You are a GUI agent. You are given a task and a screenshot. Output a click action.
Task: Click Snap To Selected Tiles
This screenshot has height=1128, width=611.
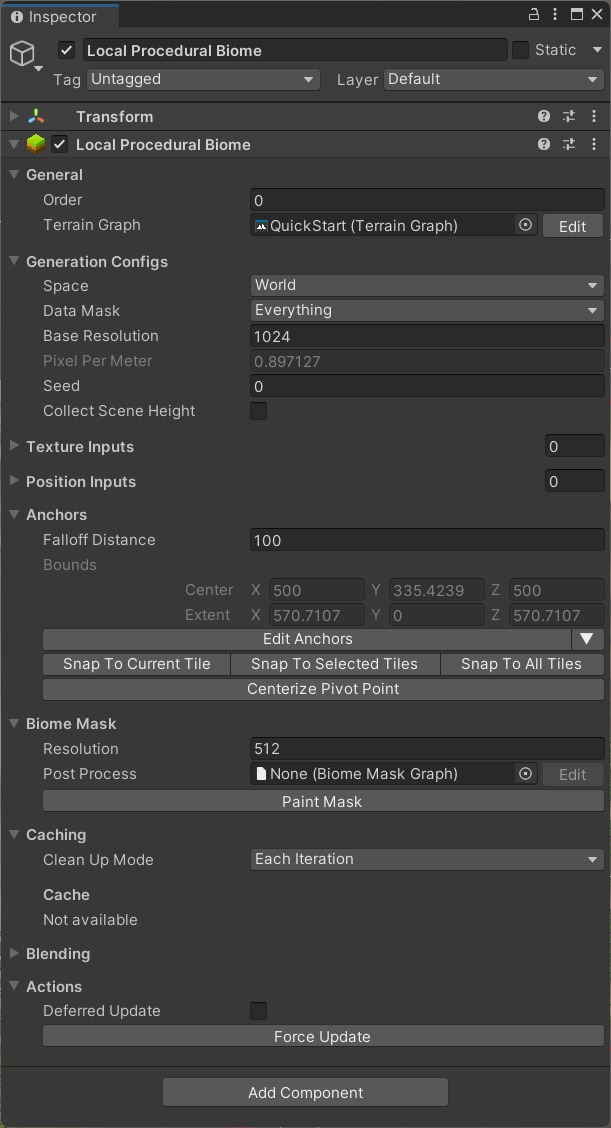(x=335, y=664)
